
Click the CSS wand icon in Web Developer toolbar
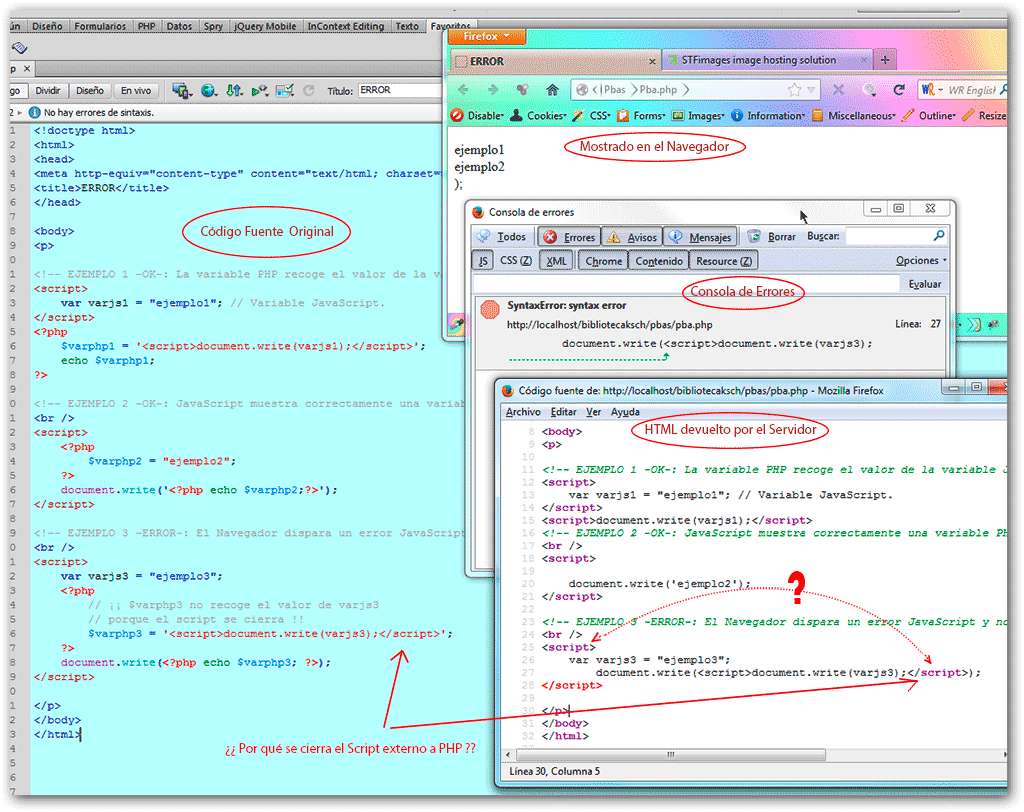[x=578, y=116]
